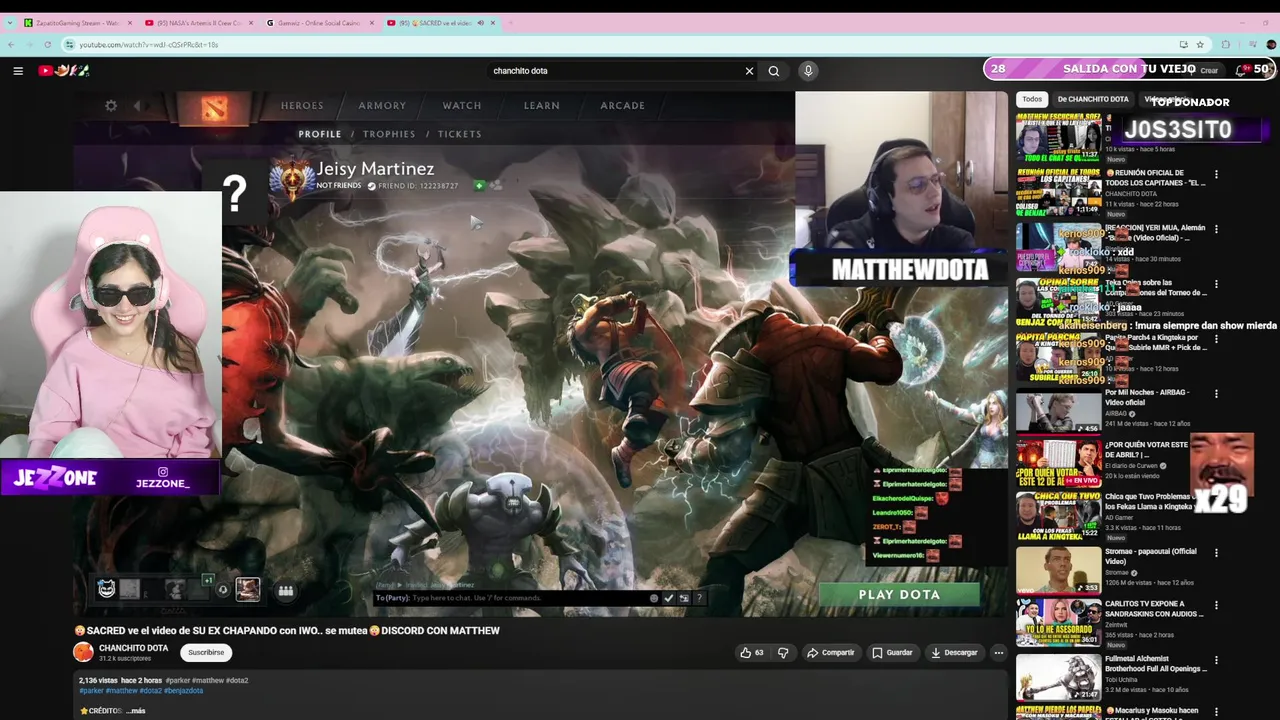Open the browser extensions puzzle icon
This screenshot has width=1280, height=720.
coord(1226,44)
